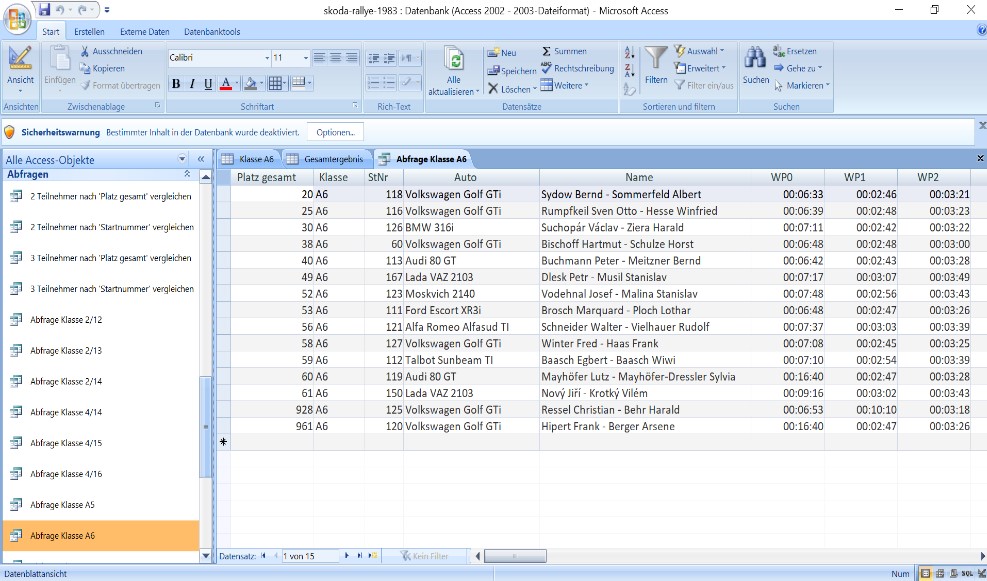Apply bold formatting
Screen dimensions: 987x581
[x=176, y=84]
